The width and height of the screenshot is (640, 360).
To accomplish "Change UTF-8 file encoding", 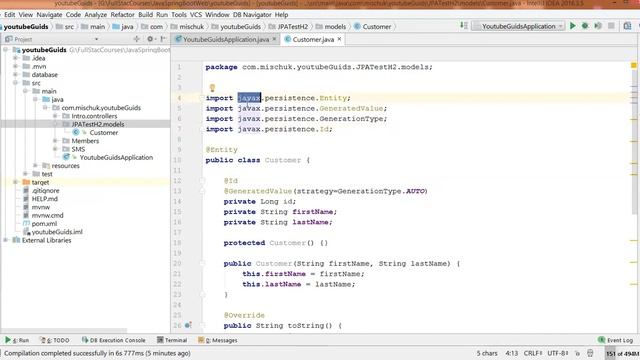I will tap(558, 353).
